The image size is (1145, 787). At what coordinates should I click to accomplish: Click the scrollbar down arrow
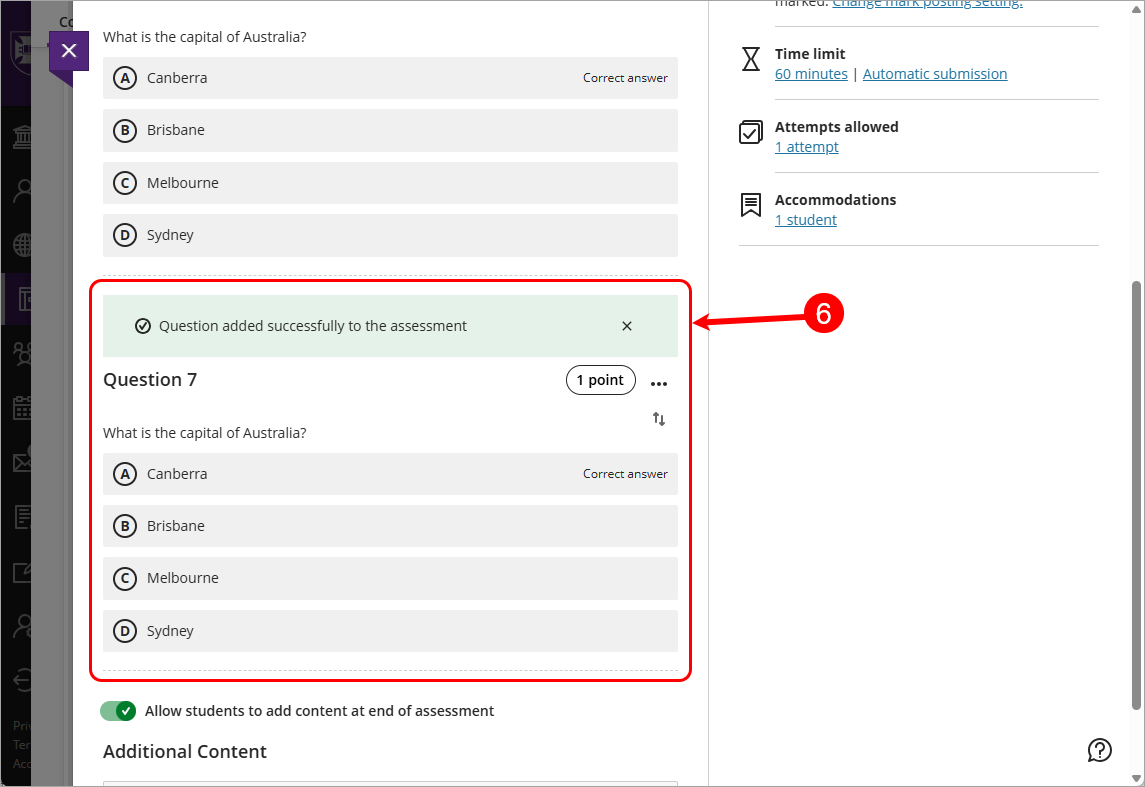1136,778
